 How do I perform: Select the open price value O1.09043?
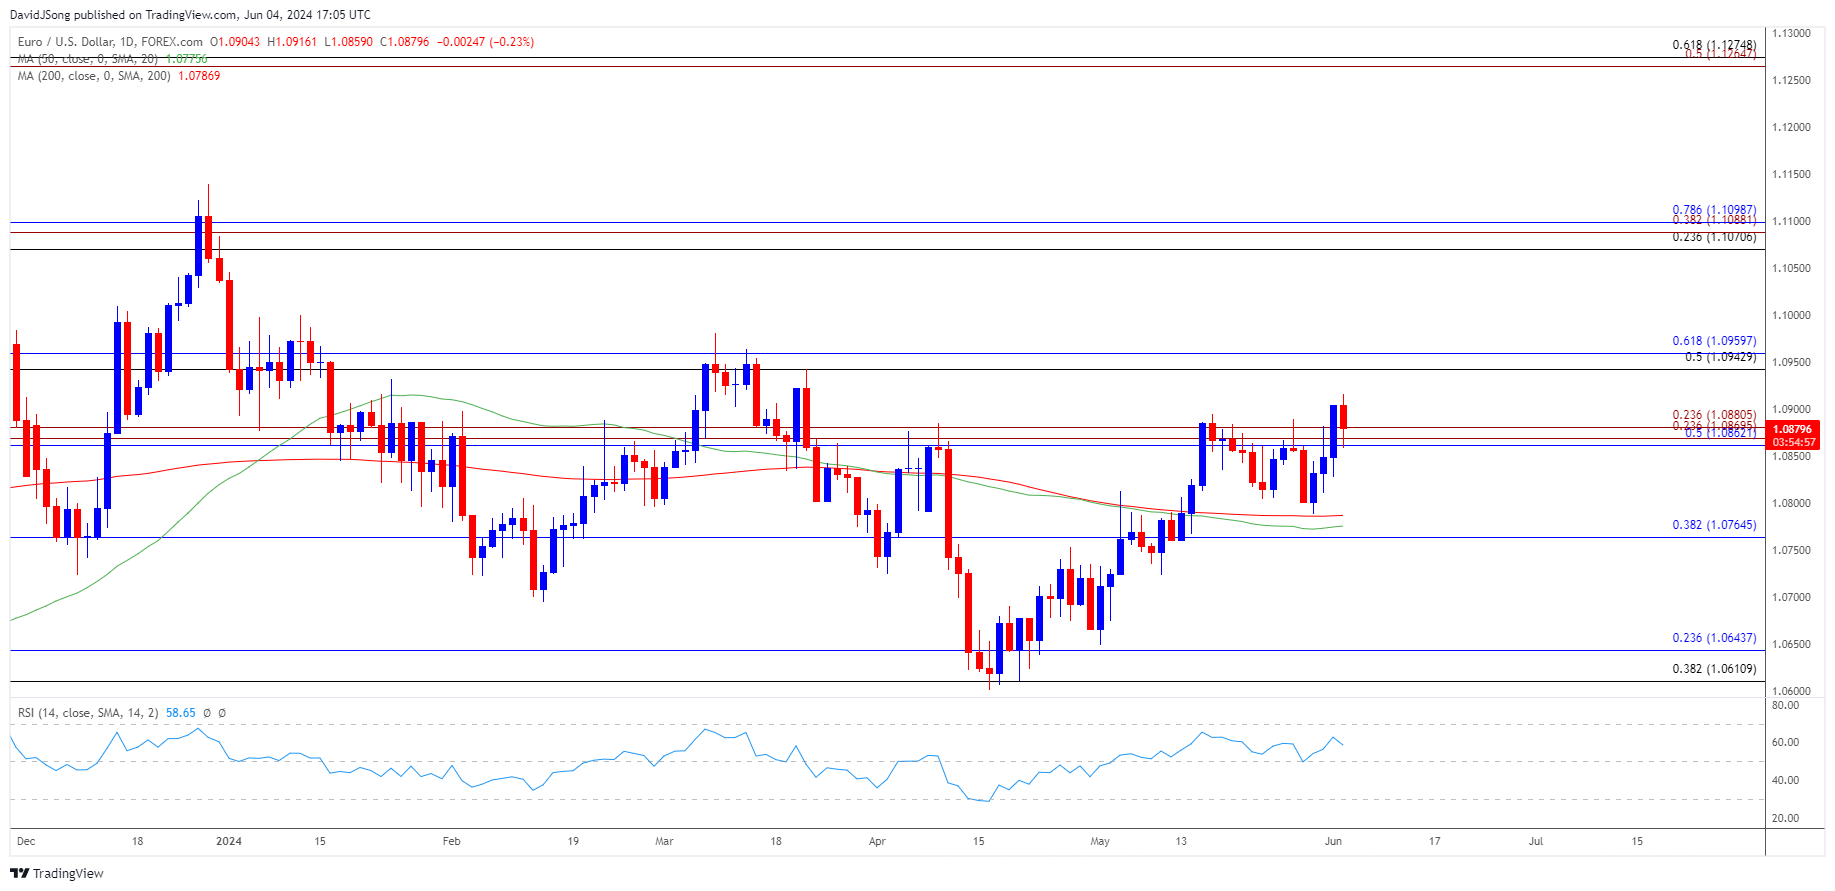pos(235,42)
